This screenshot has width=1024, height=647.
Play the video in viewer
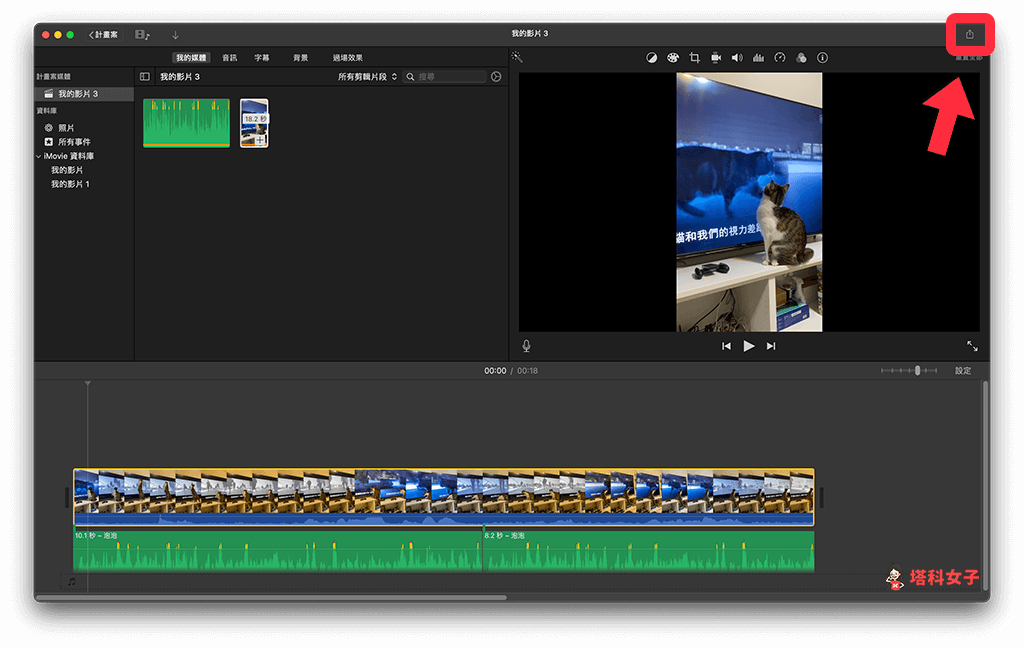click(748, 346)
